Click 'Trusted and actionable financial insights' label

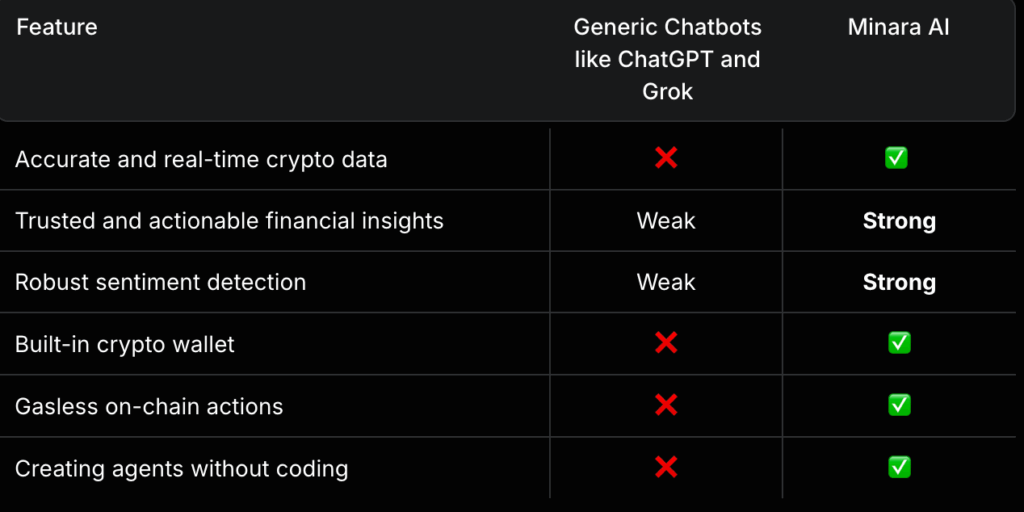[229, 221]
